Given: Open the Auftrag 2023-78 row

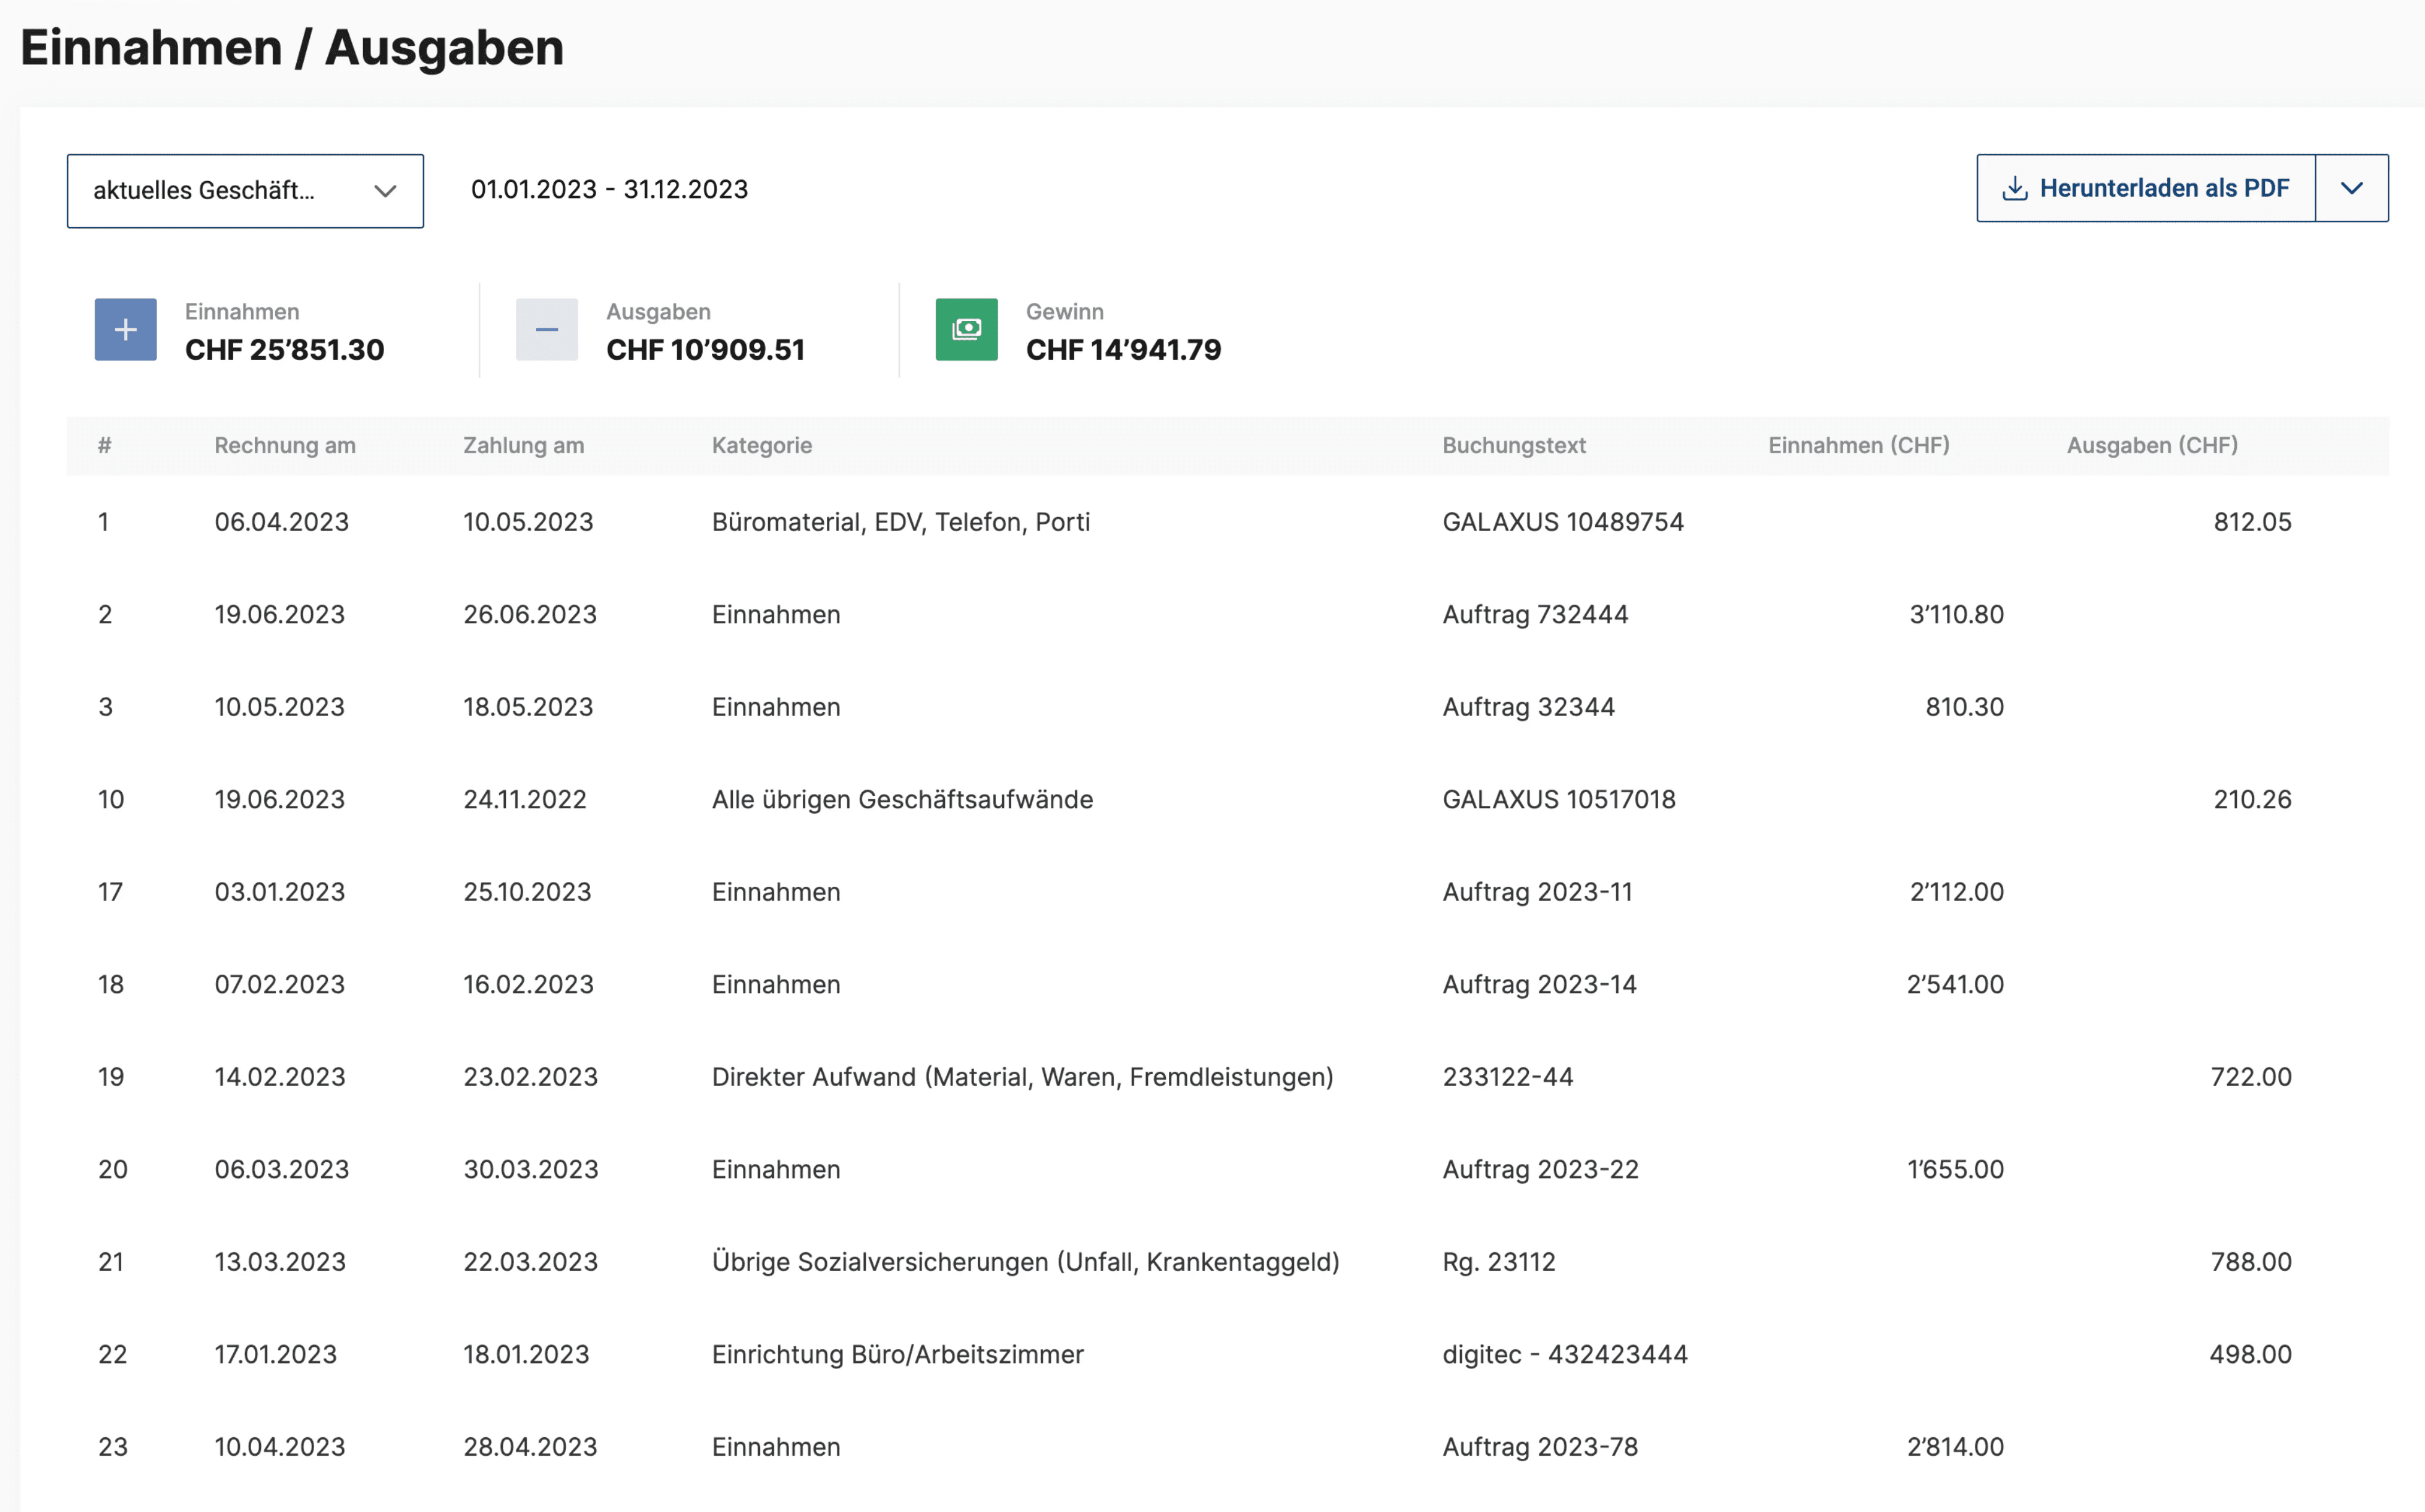Looking at the screenshot, I should (x=1227, y=1447).
